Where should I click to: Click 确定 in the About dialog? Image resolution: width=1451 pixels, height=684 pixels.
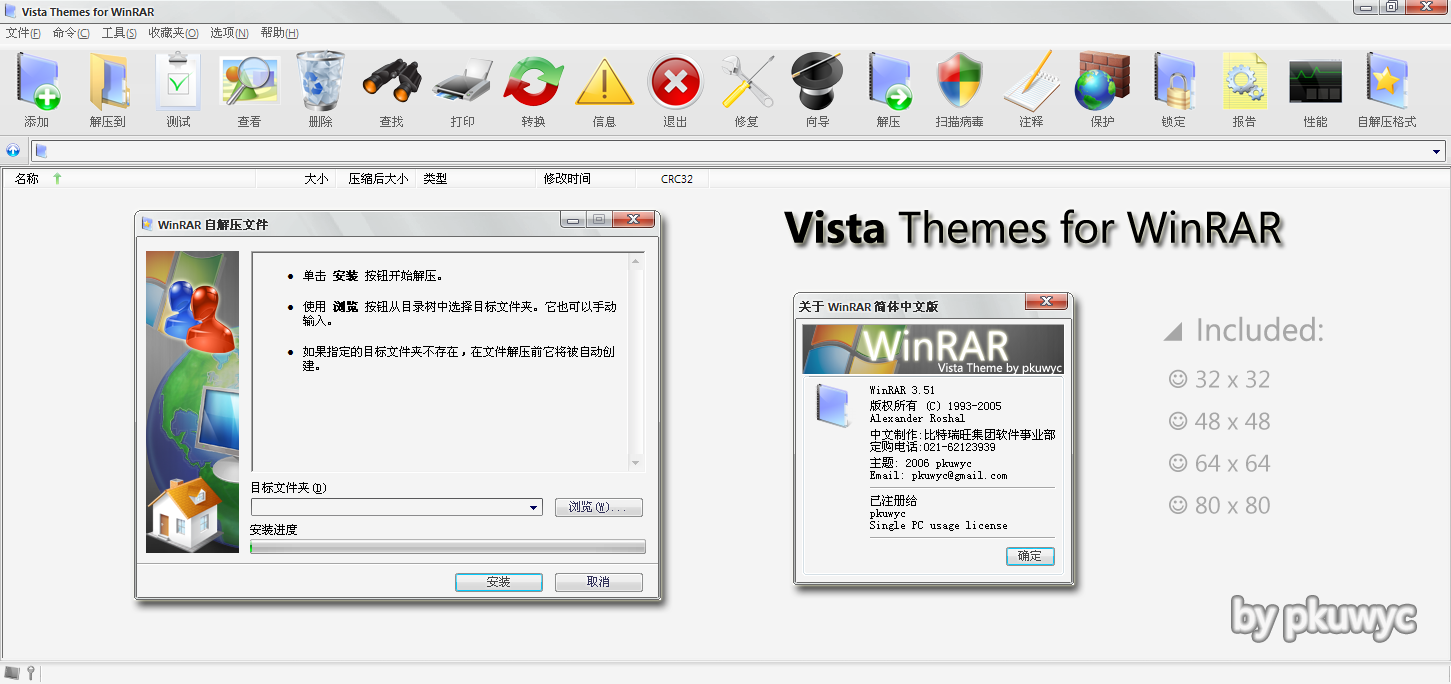(x=1030, y=556)
